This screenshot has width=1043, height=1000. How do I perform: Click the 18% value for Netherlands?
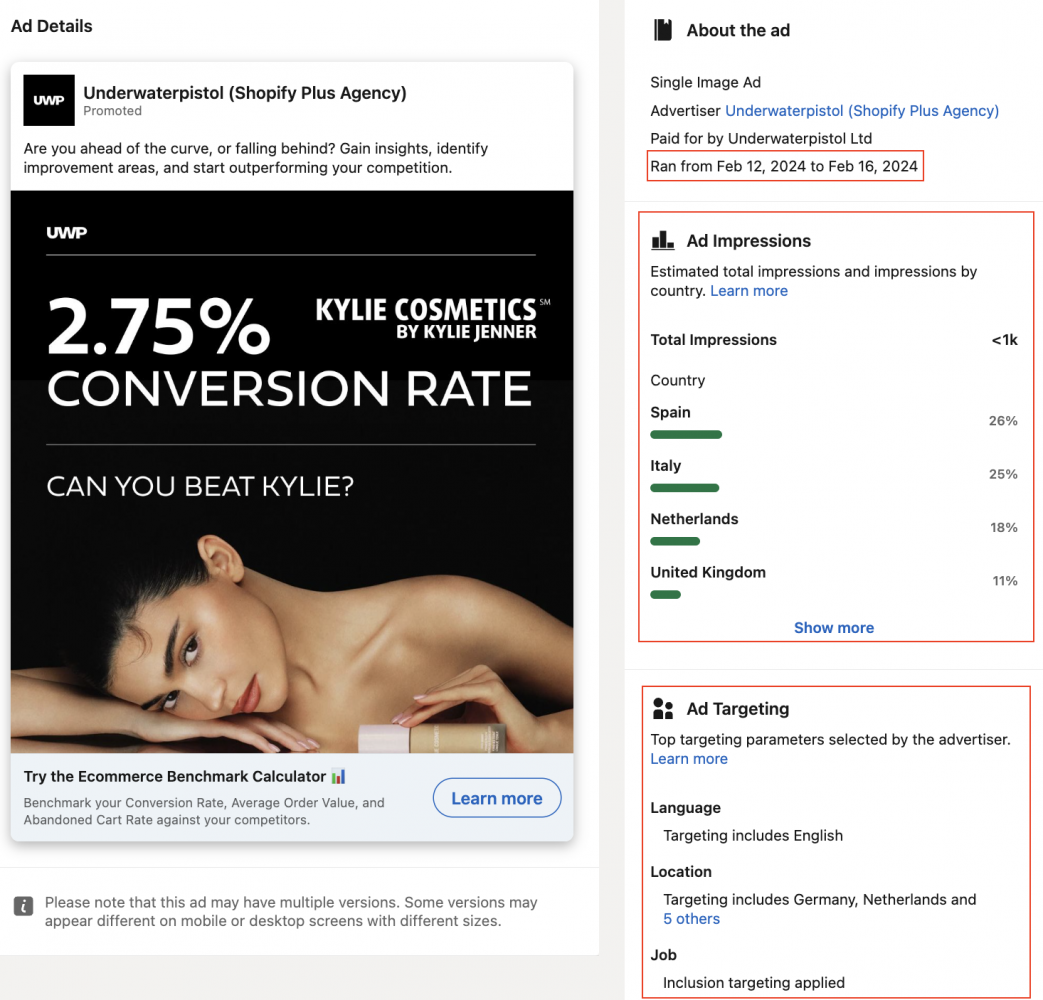[1004, 527]
